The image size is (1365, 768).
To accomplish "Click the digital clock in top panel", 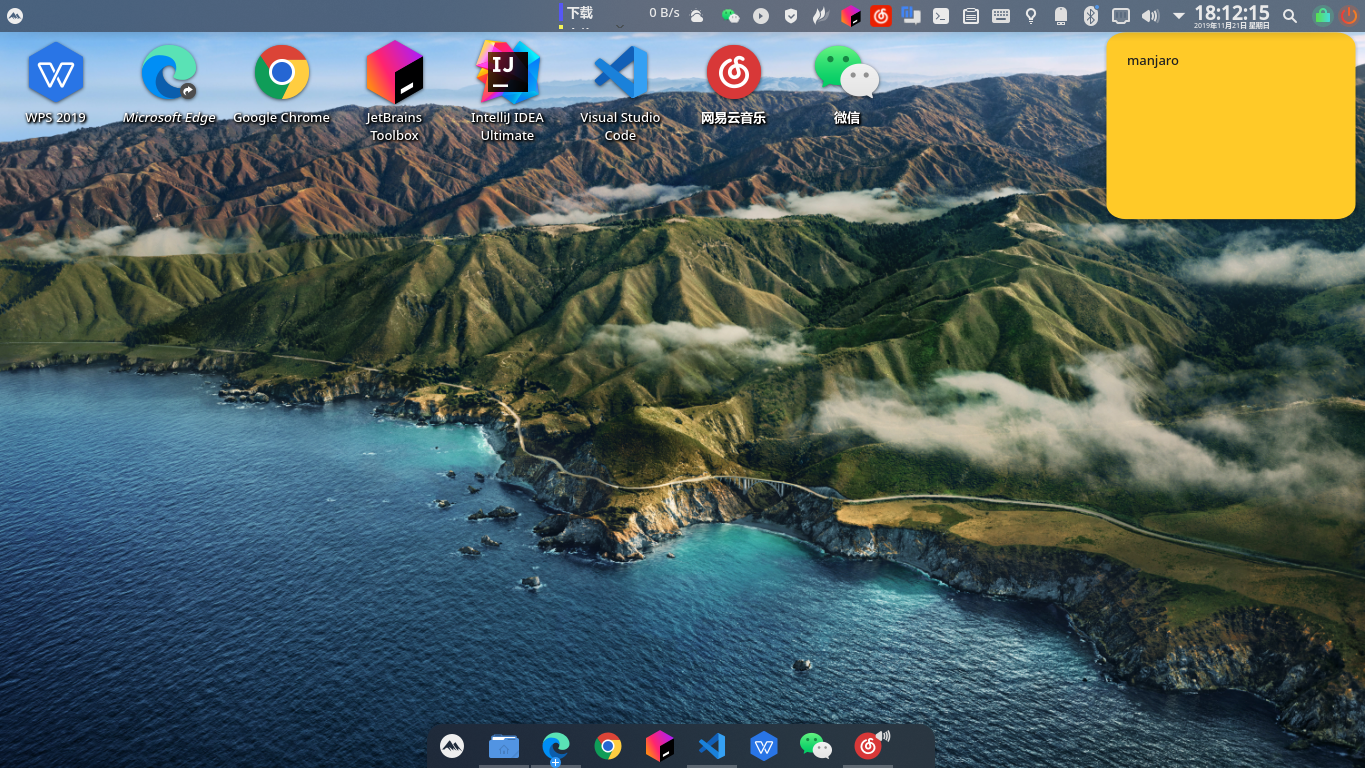I will point(1231,15).
